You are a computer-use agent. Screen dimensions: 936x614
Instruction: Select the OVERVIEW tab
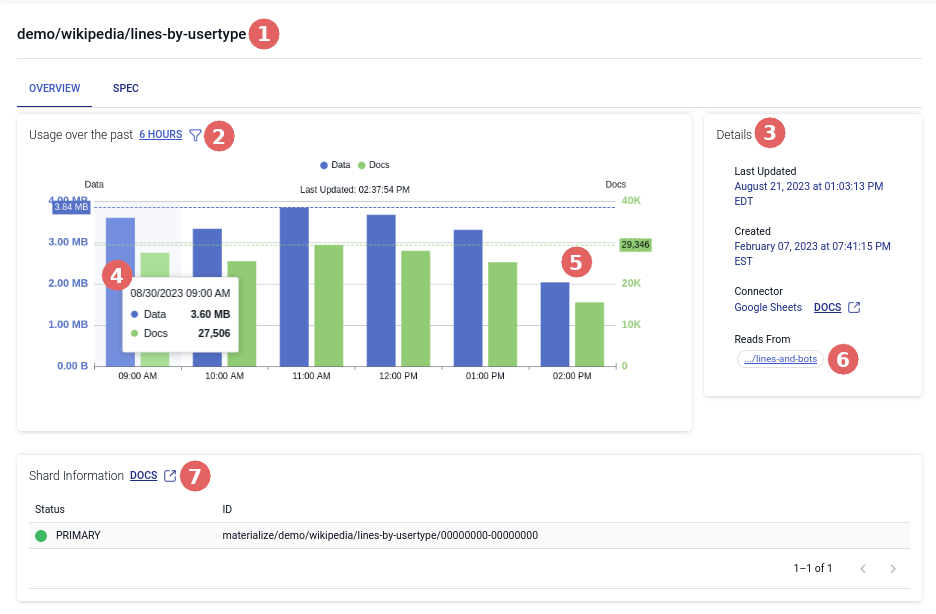pyautogui.click(x=54, y=88)
